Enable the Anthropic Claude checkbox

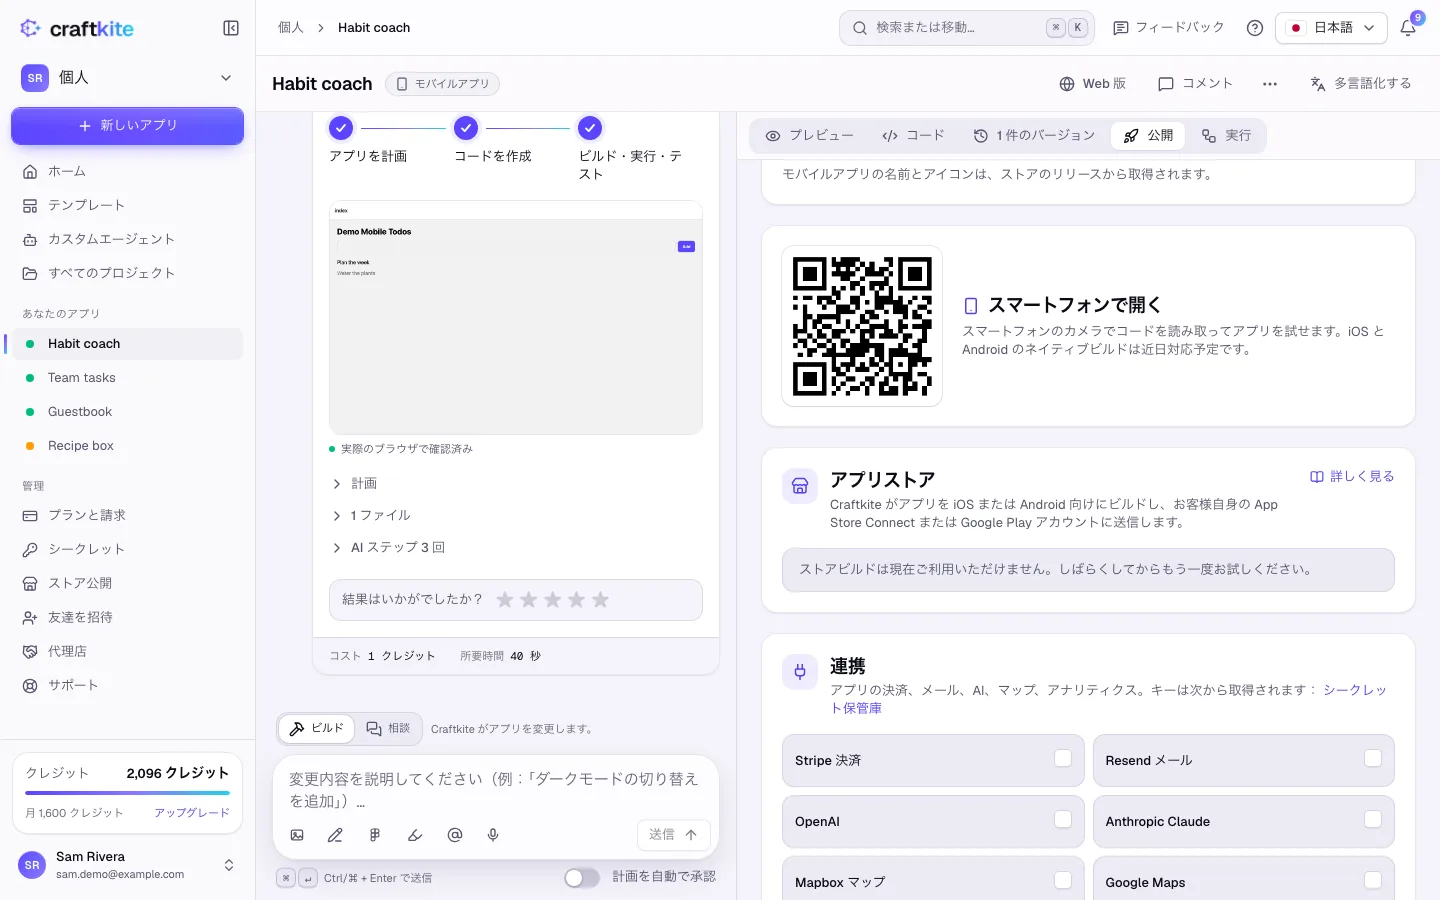click(1373, 819)
